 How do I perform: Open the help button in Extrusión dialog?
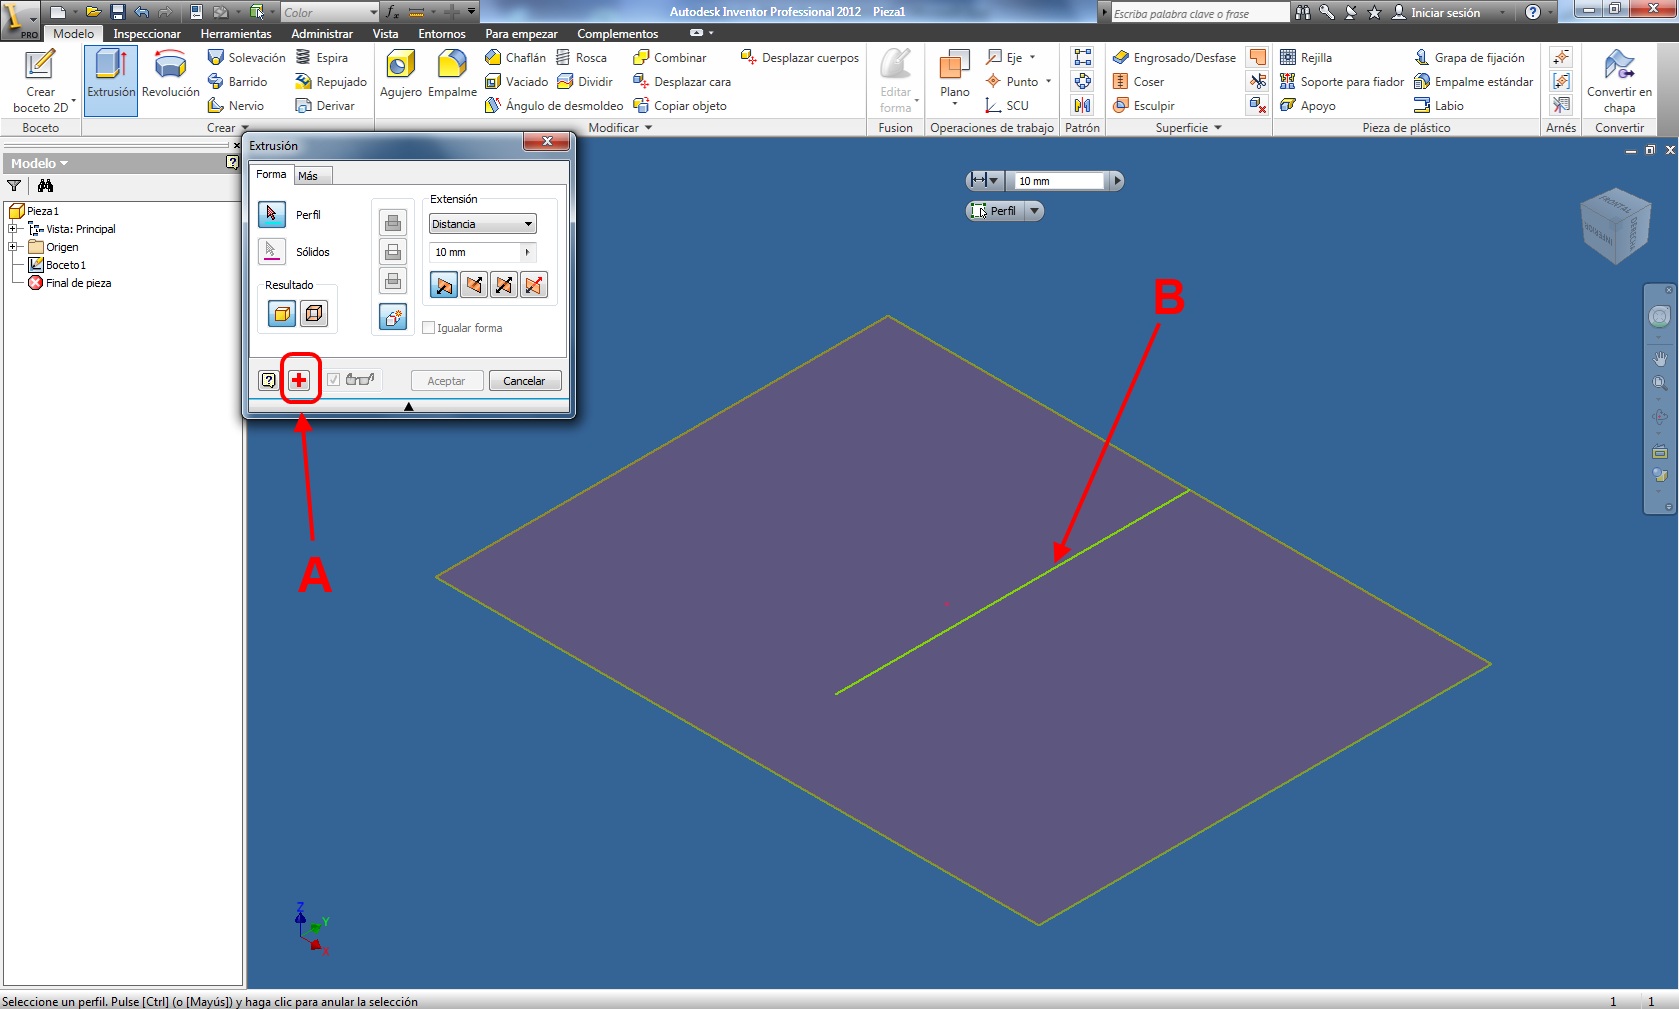tap(268, 380)
